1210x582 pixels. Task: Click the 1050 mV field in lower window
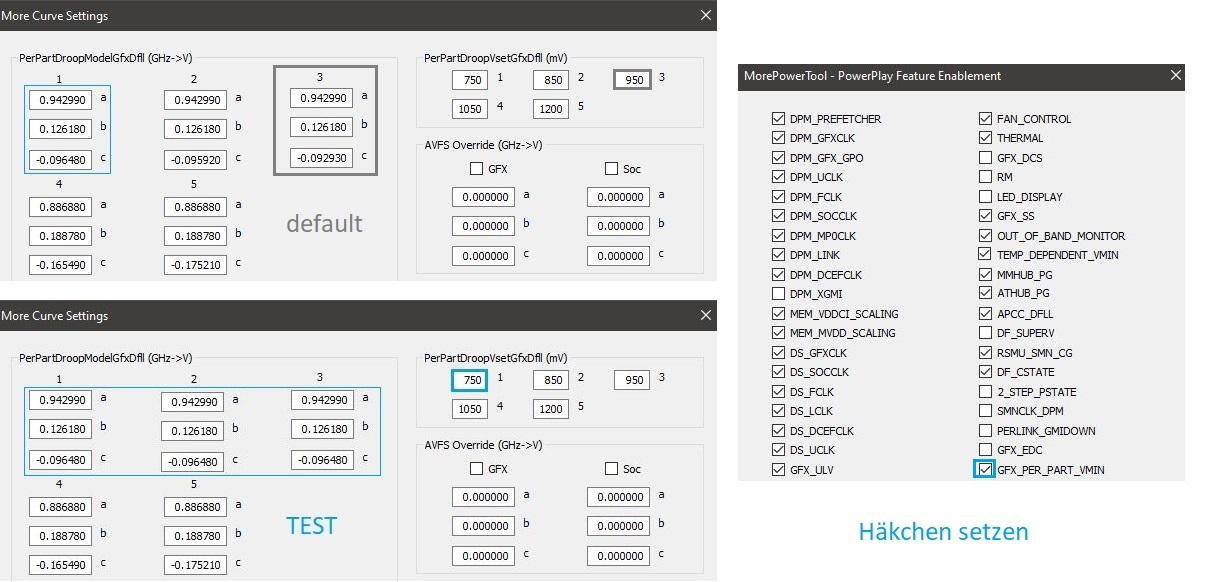coord(470,409)
